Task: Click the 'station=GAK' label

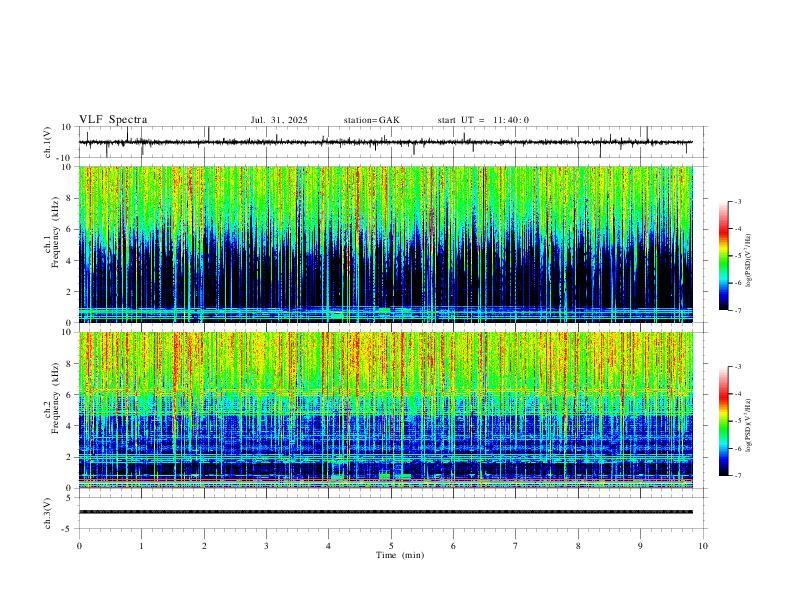Action: click(371, 120)
